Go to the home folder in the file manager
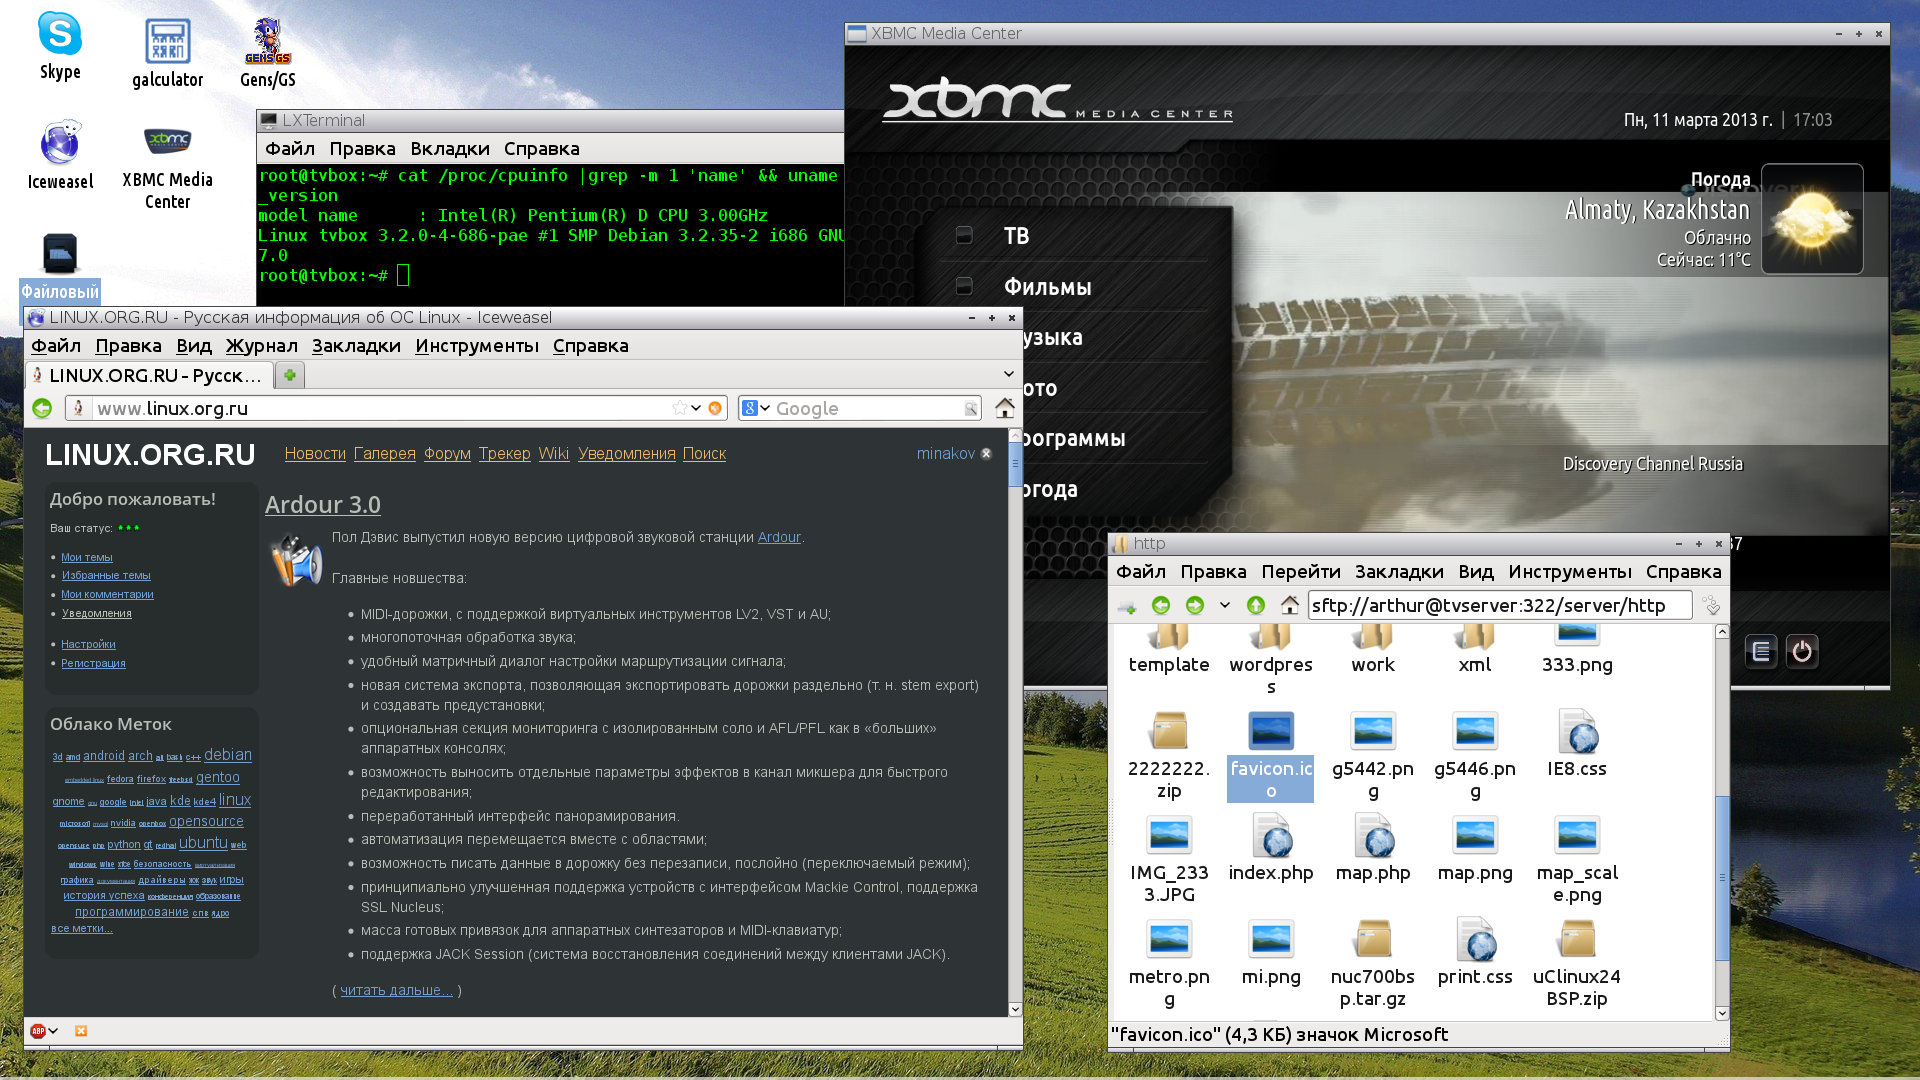The width and height of the screenshot is (1920, 1080). click(x=1290, y=605)
